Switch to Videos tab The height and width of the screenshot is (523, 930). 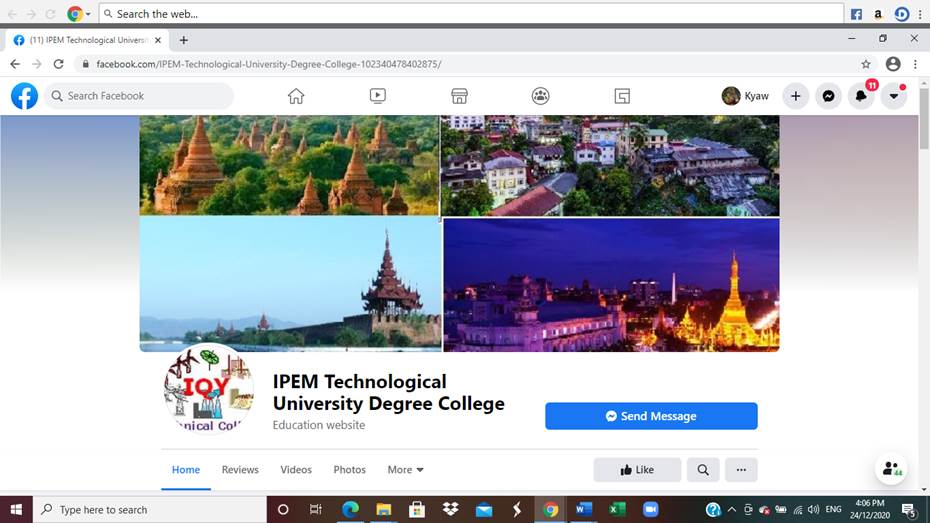pyautogui.click(x=296, y=470)
